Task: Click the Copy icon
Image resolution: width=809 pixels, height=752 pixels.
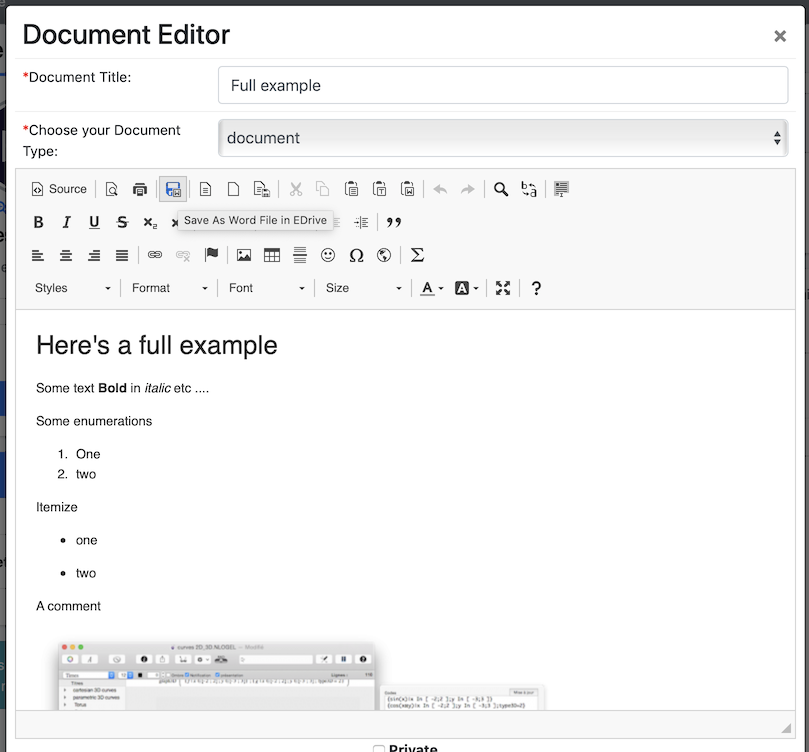Action: point(323,189)
